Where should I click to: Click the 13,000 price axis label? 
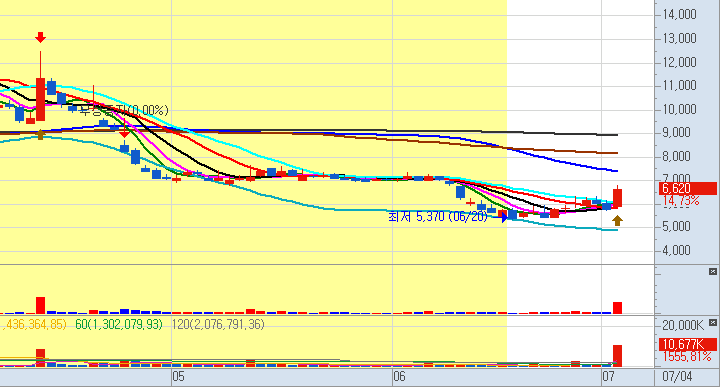click(x=679, y=38)
